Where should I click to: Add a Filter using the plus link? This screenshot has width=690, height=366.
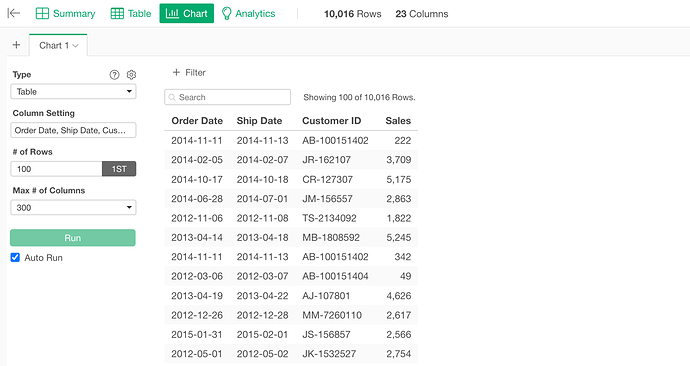coord(189,73)
